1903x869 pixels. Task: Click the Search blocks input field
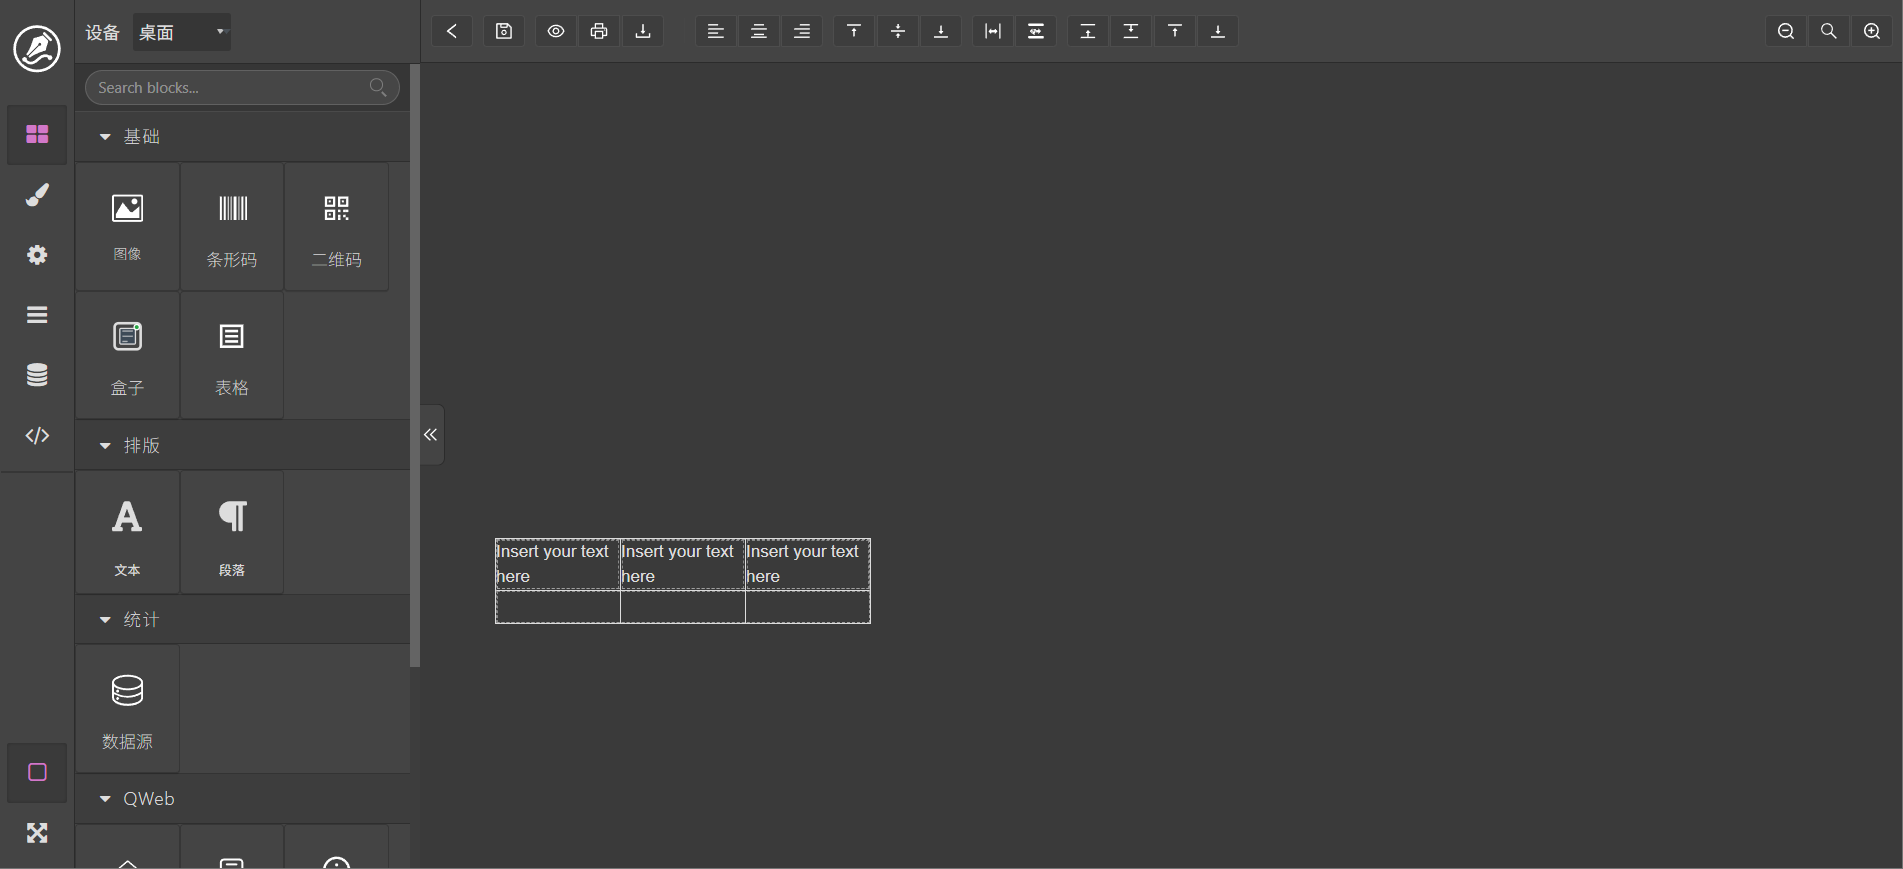click(230, 88)
